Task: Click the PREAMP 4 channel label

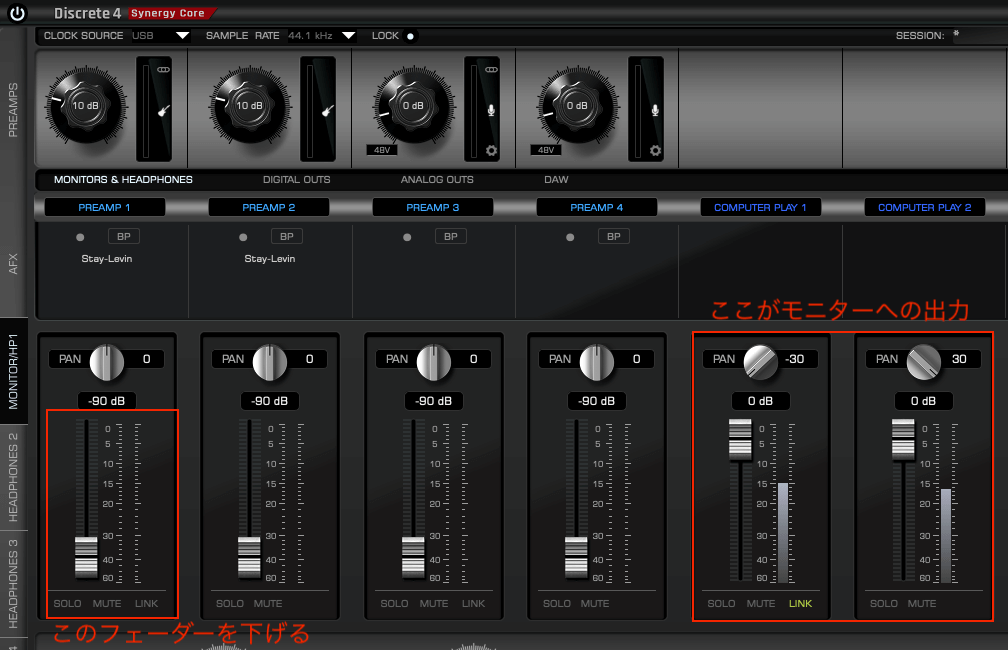Action: (597, 207)
